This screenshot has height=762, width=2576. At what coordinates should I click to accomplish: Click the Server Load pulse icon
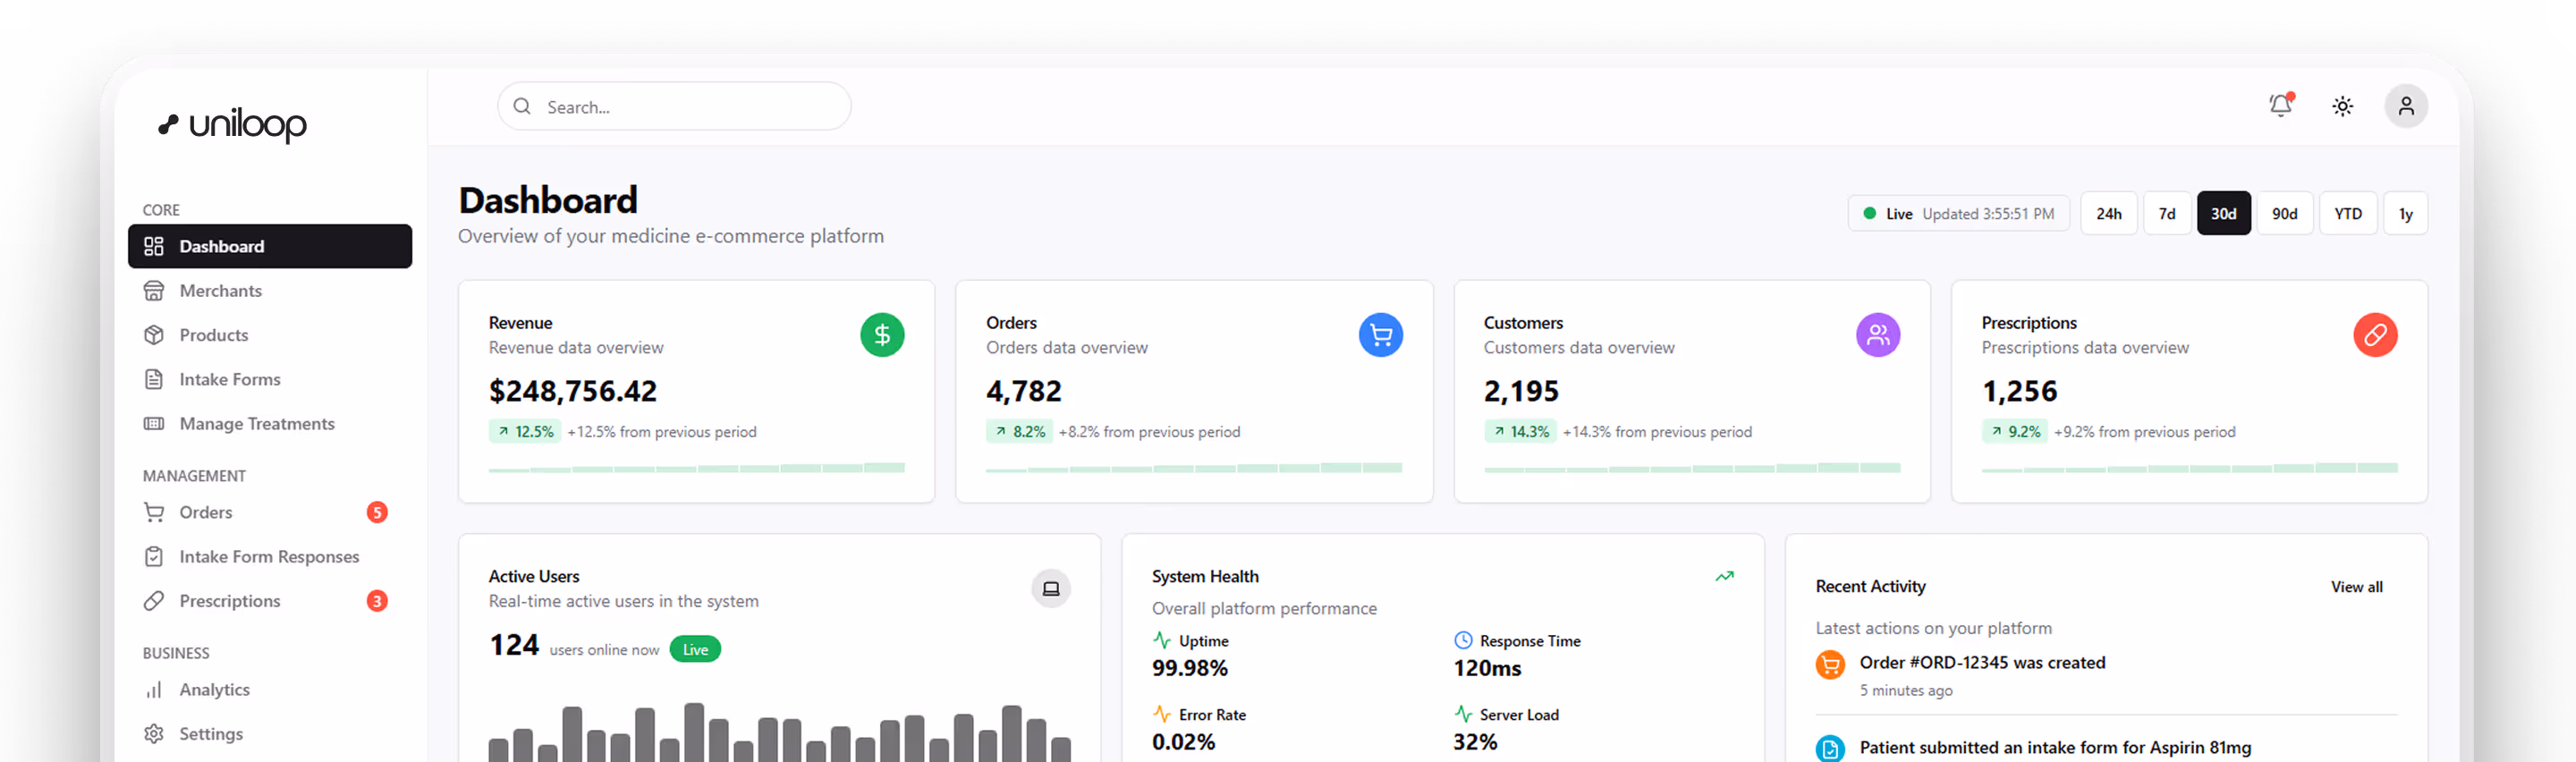click(x=1463, y=714)
